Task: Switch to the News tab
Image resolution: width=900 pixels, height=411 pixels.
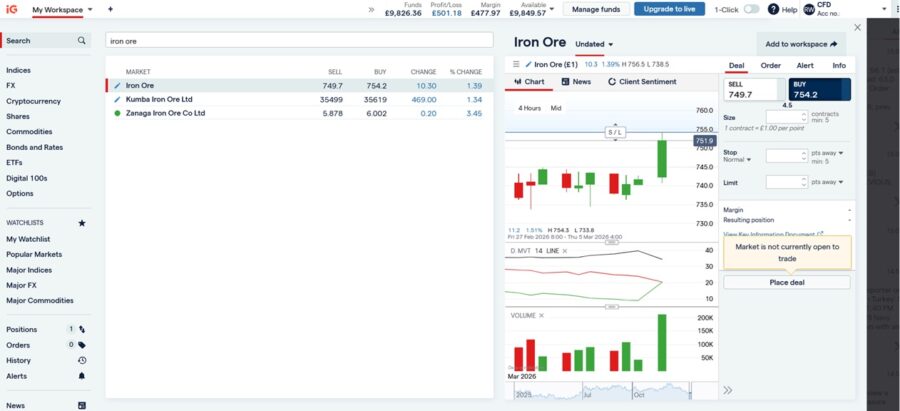Action: click(576, 82)
